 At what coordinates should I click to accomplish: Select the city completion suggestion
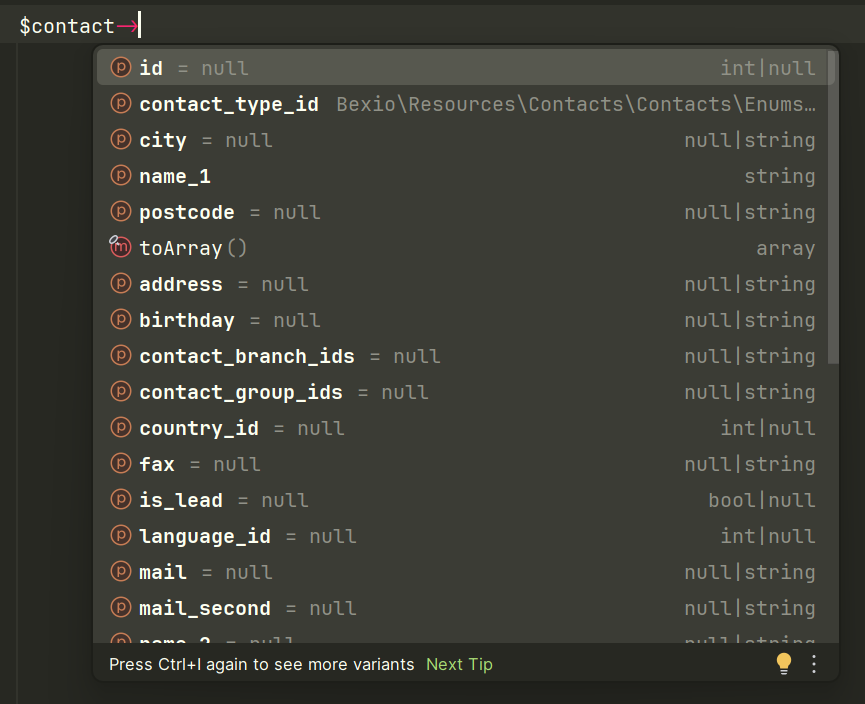[163, 140]
